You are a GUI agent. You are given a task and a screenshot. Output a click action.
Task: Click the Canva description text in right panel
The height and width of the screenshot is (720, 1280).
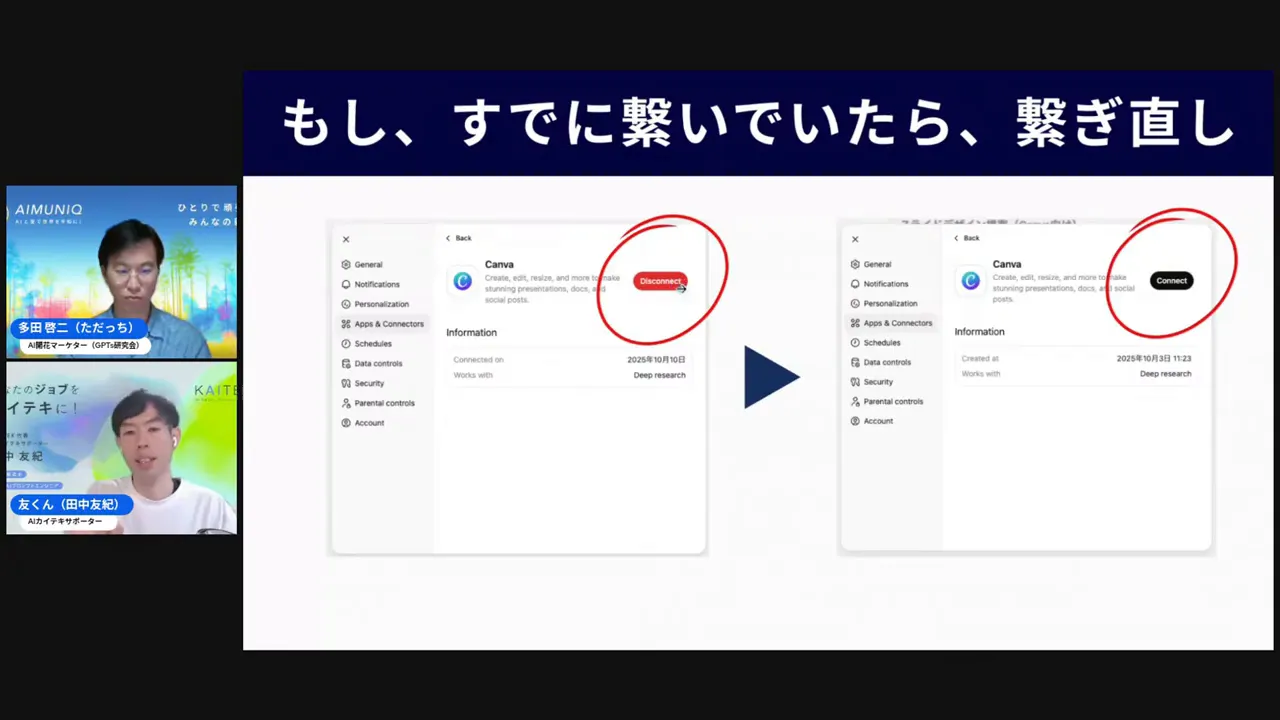coord(1063,288)
